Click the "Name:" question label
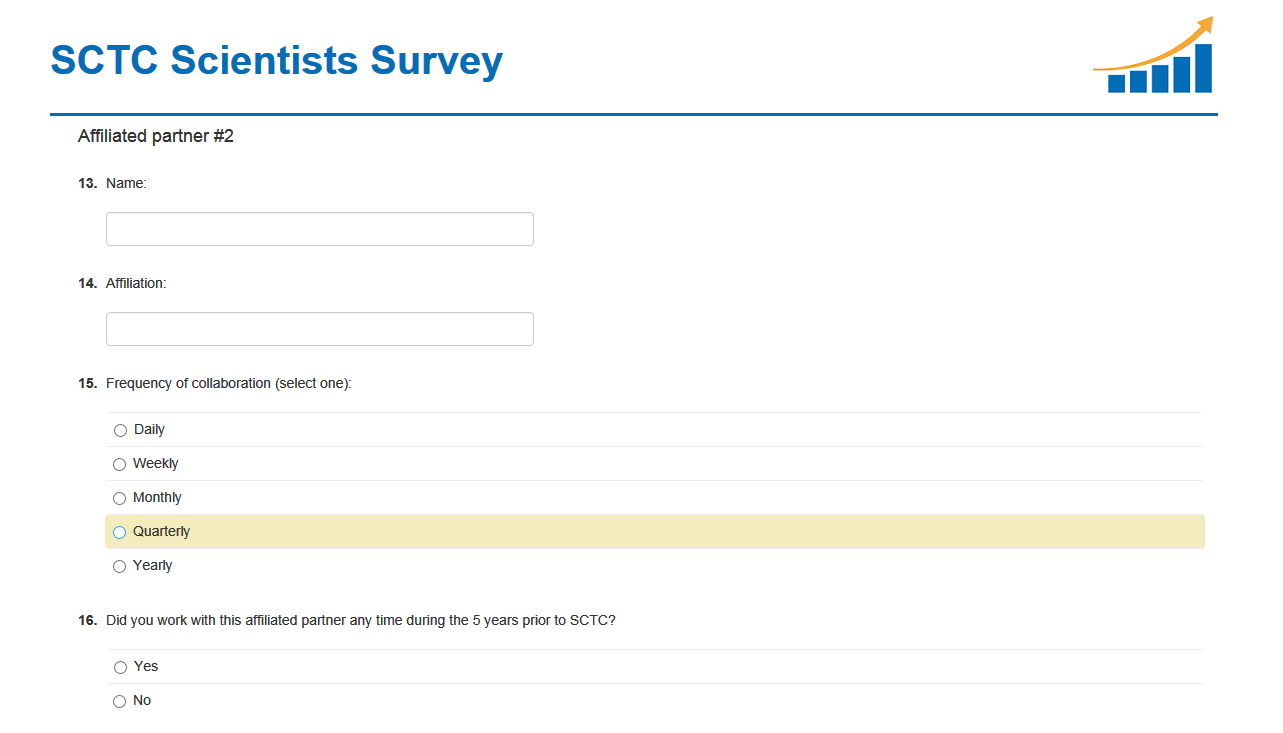The image size is (1283, 733). [126, 183]
